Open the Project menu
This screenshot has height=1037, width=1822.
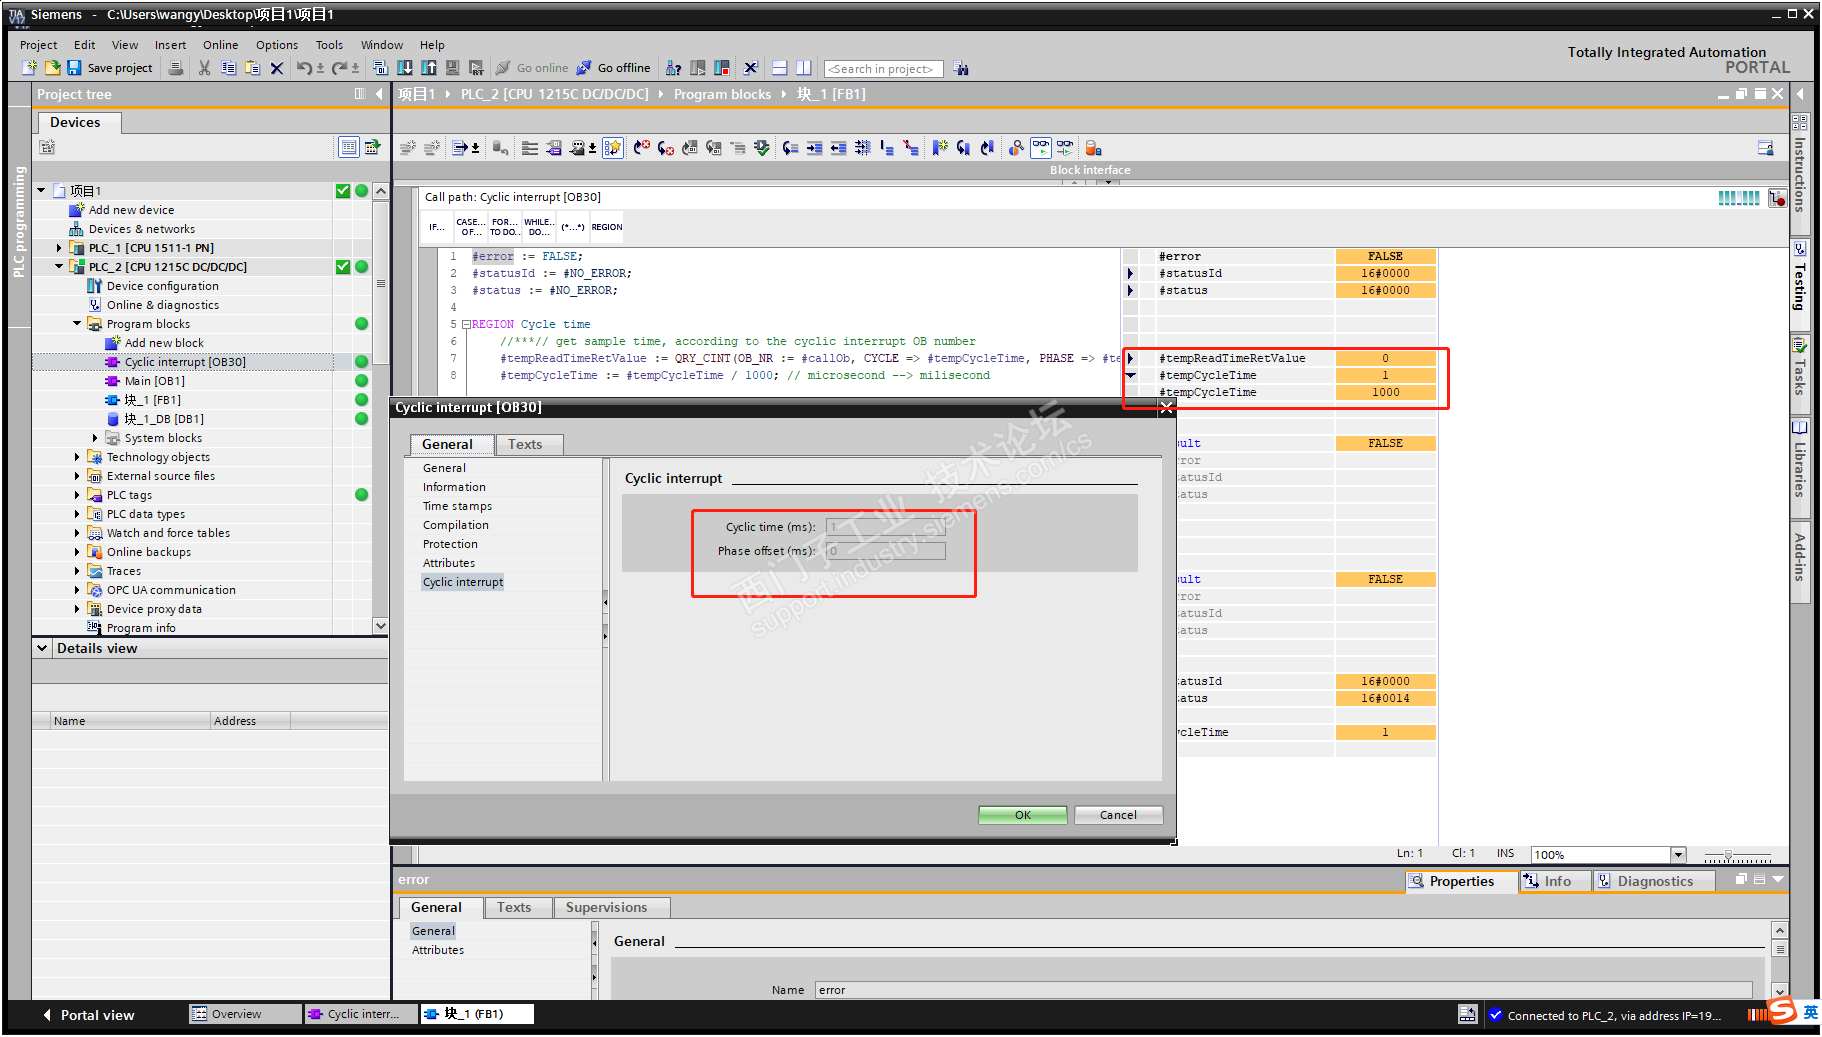[x=38, y=45]
